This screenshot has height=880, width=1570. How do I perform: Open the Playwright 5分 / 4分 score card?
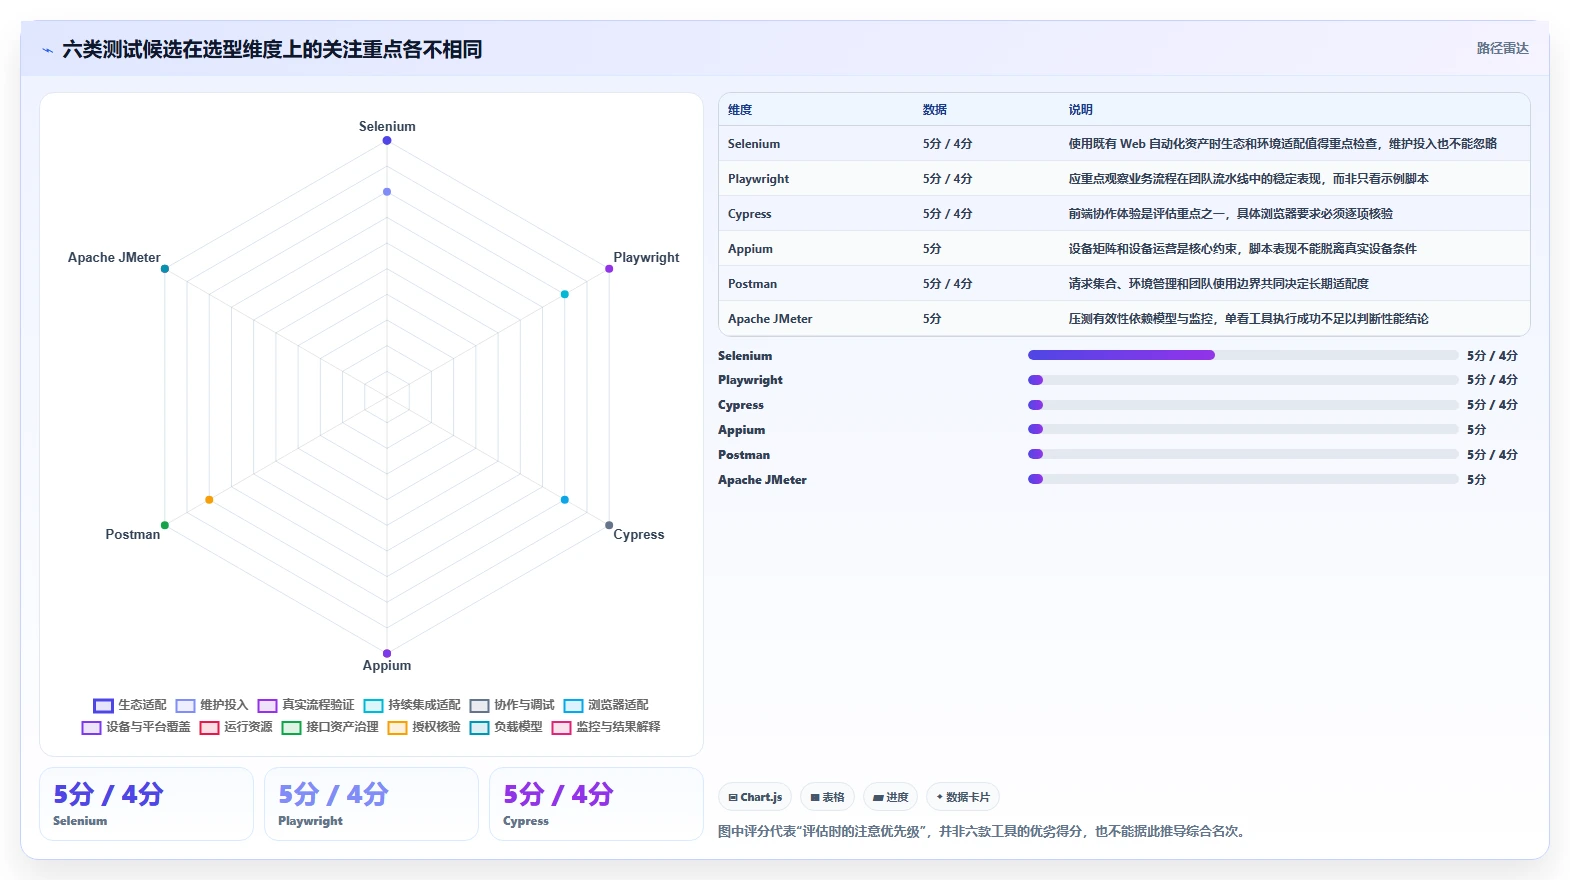point(371,804)
